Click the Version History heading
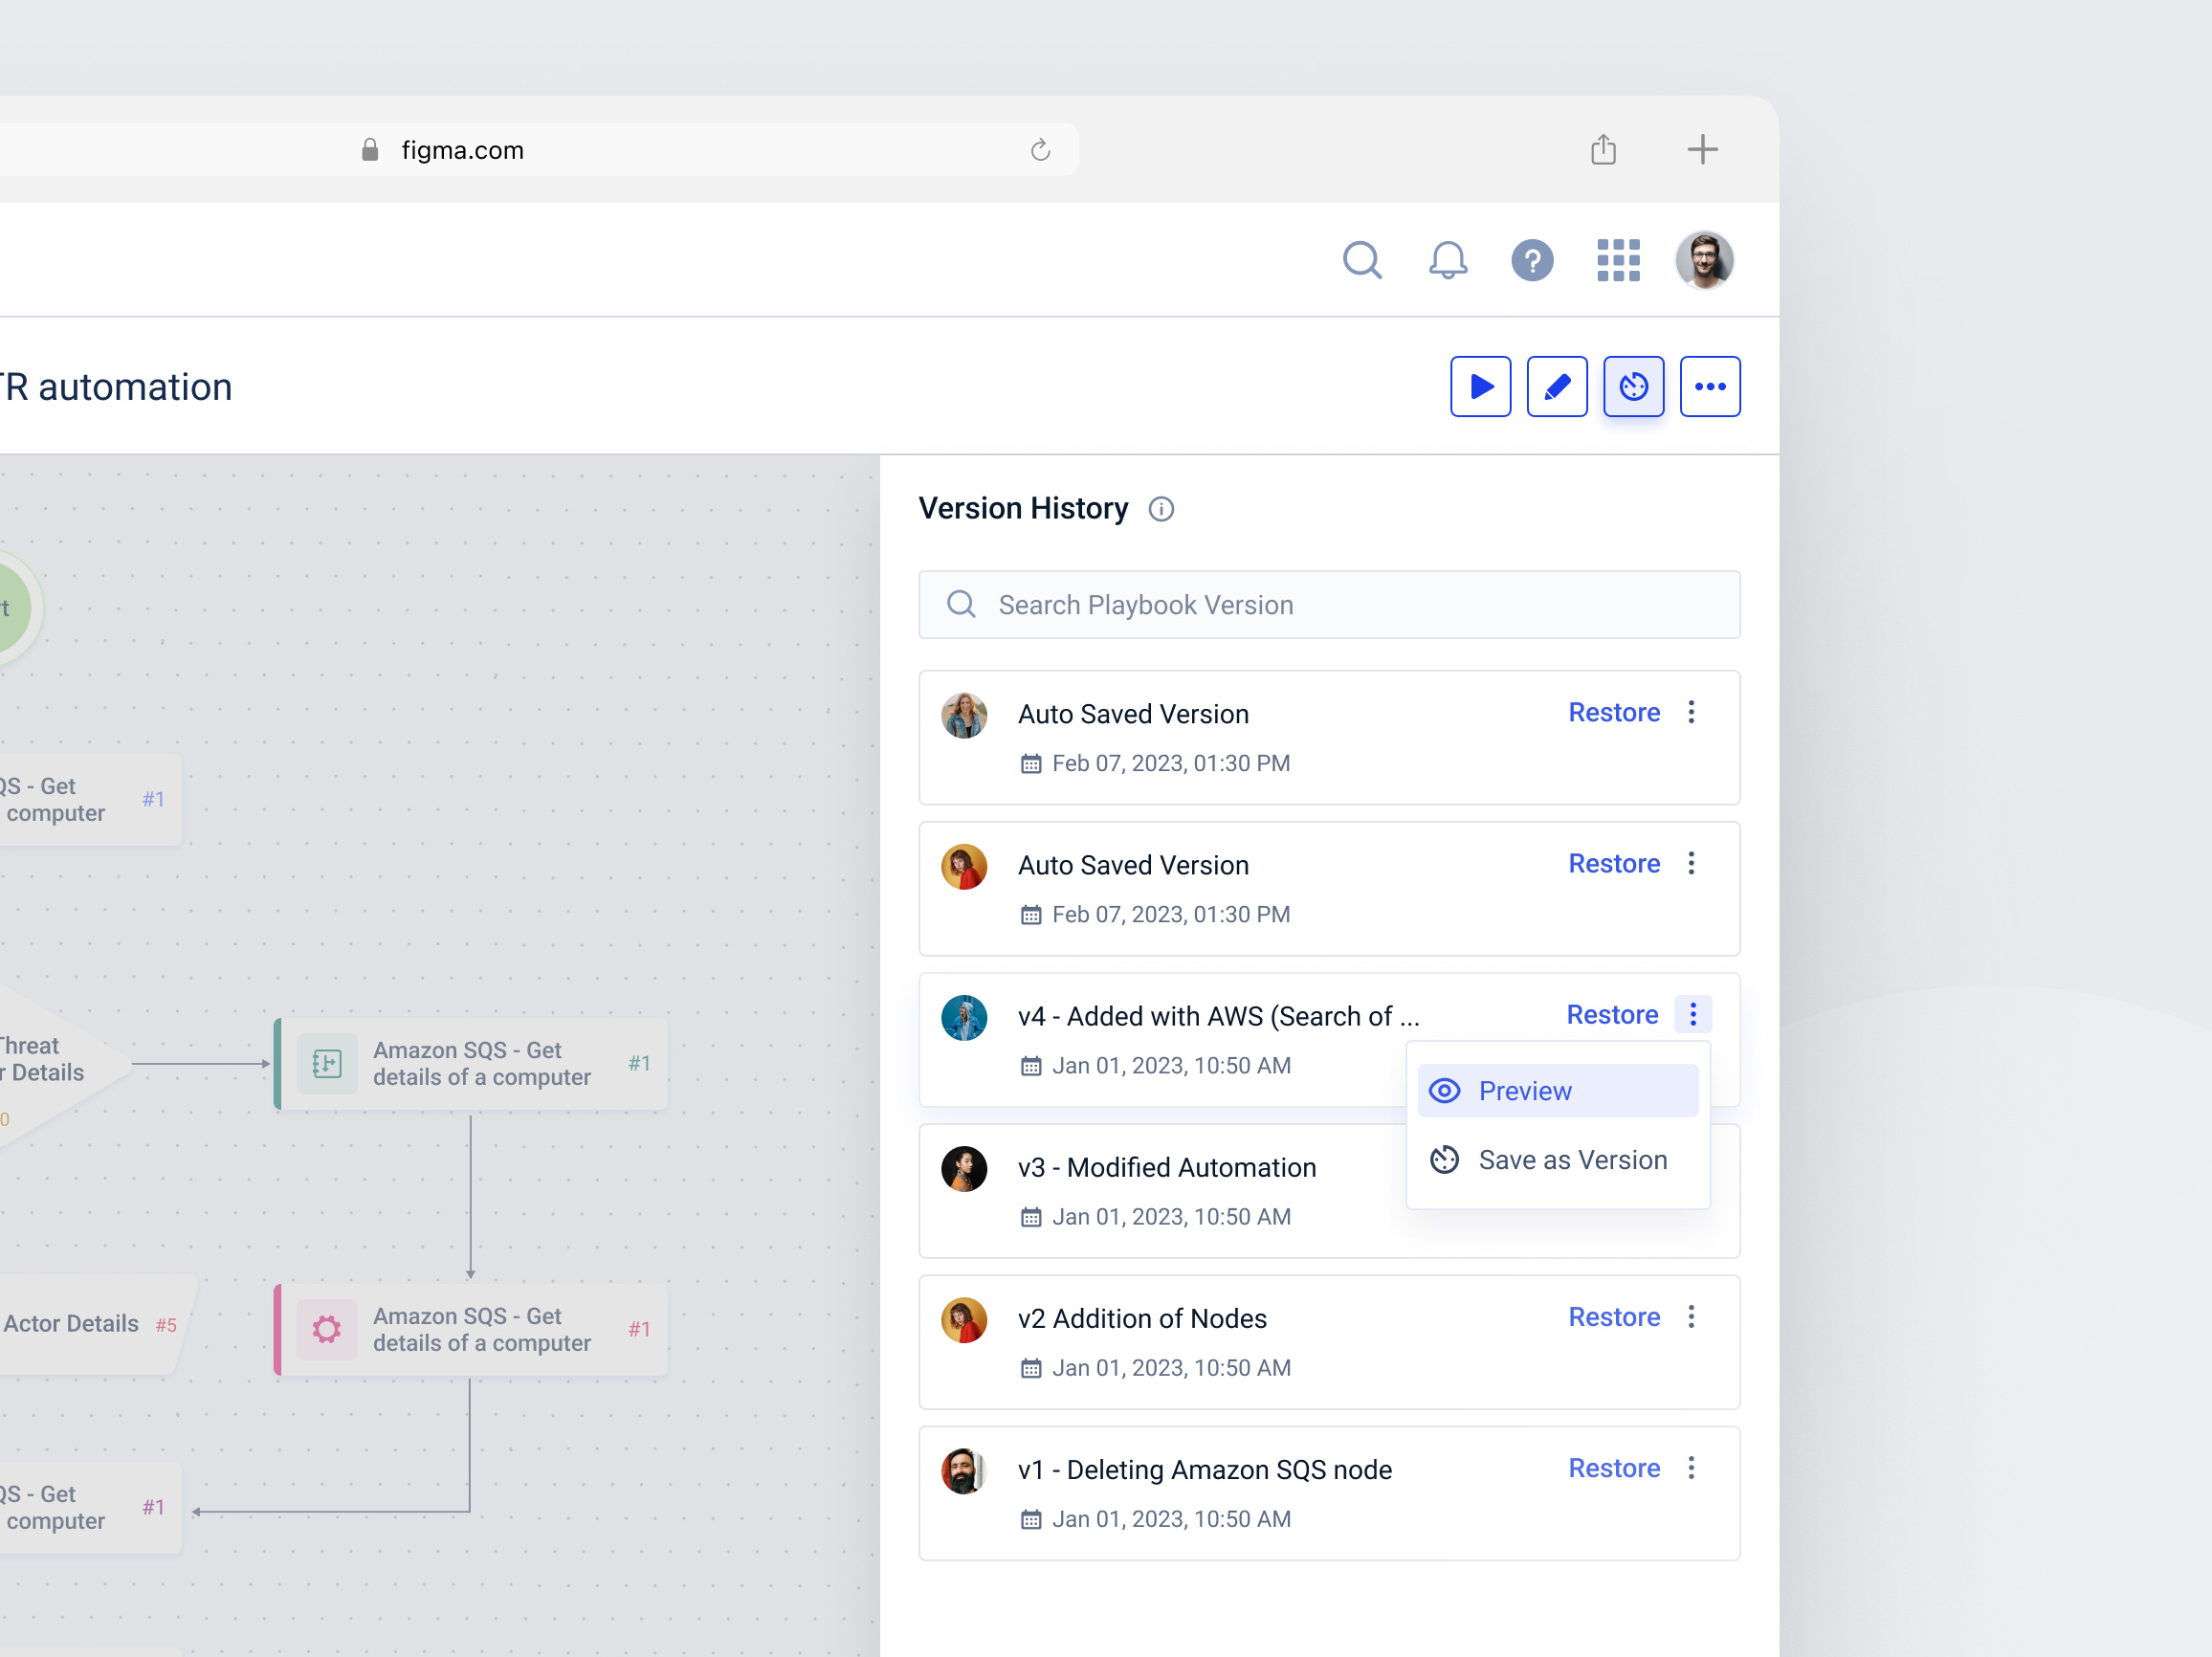The width and height of the screenshot is (2212, 1657). 1023,508
